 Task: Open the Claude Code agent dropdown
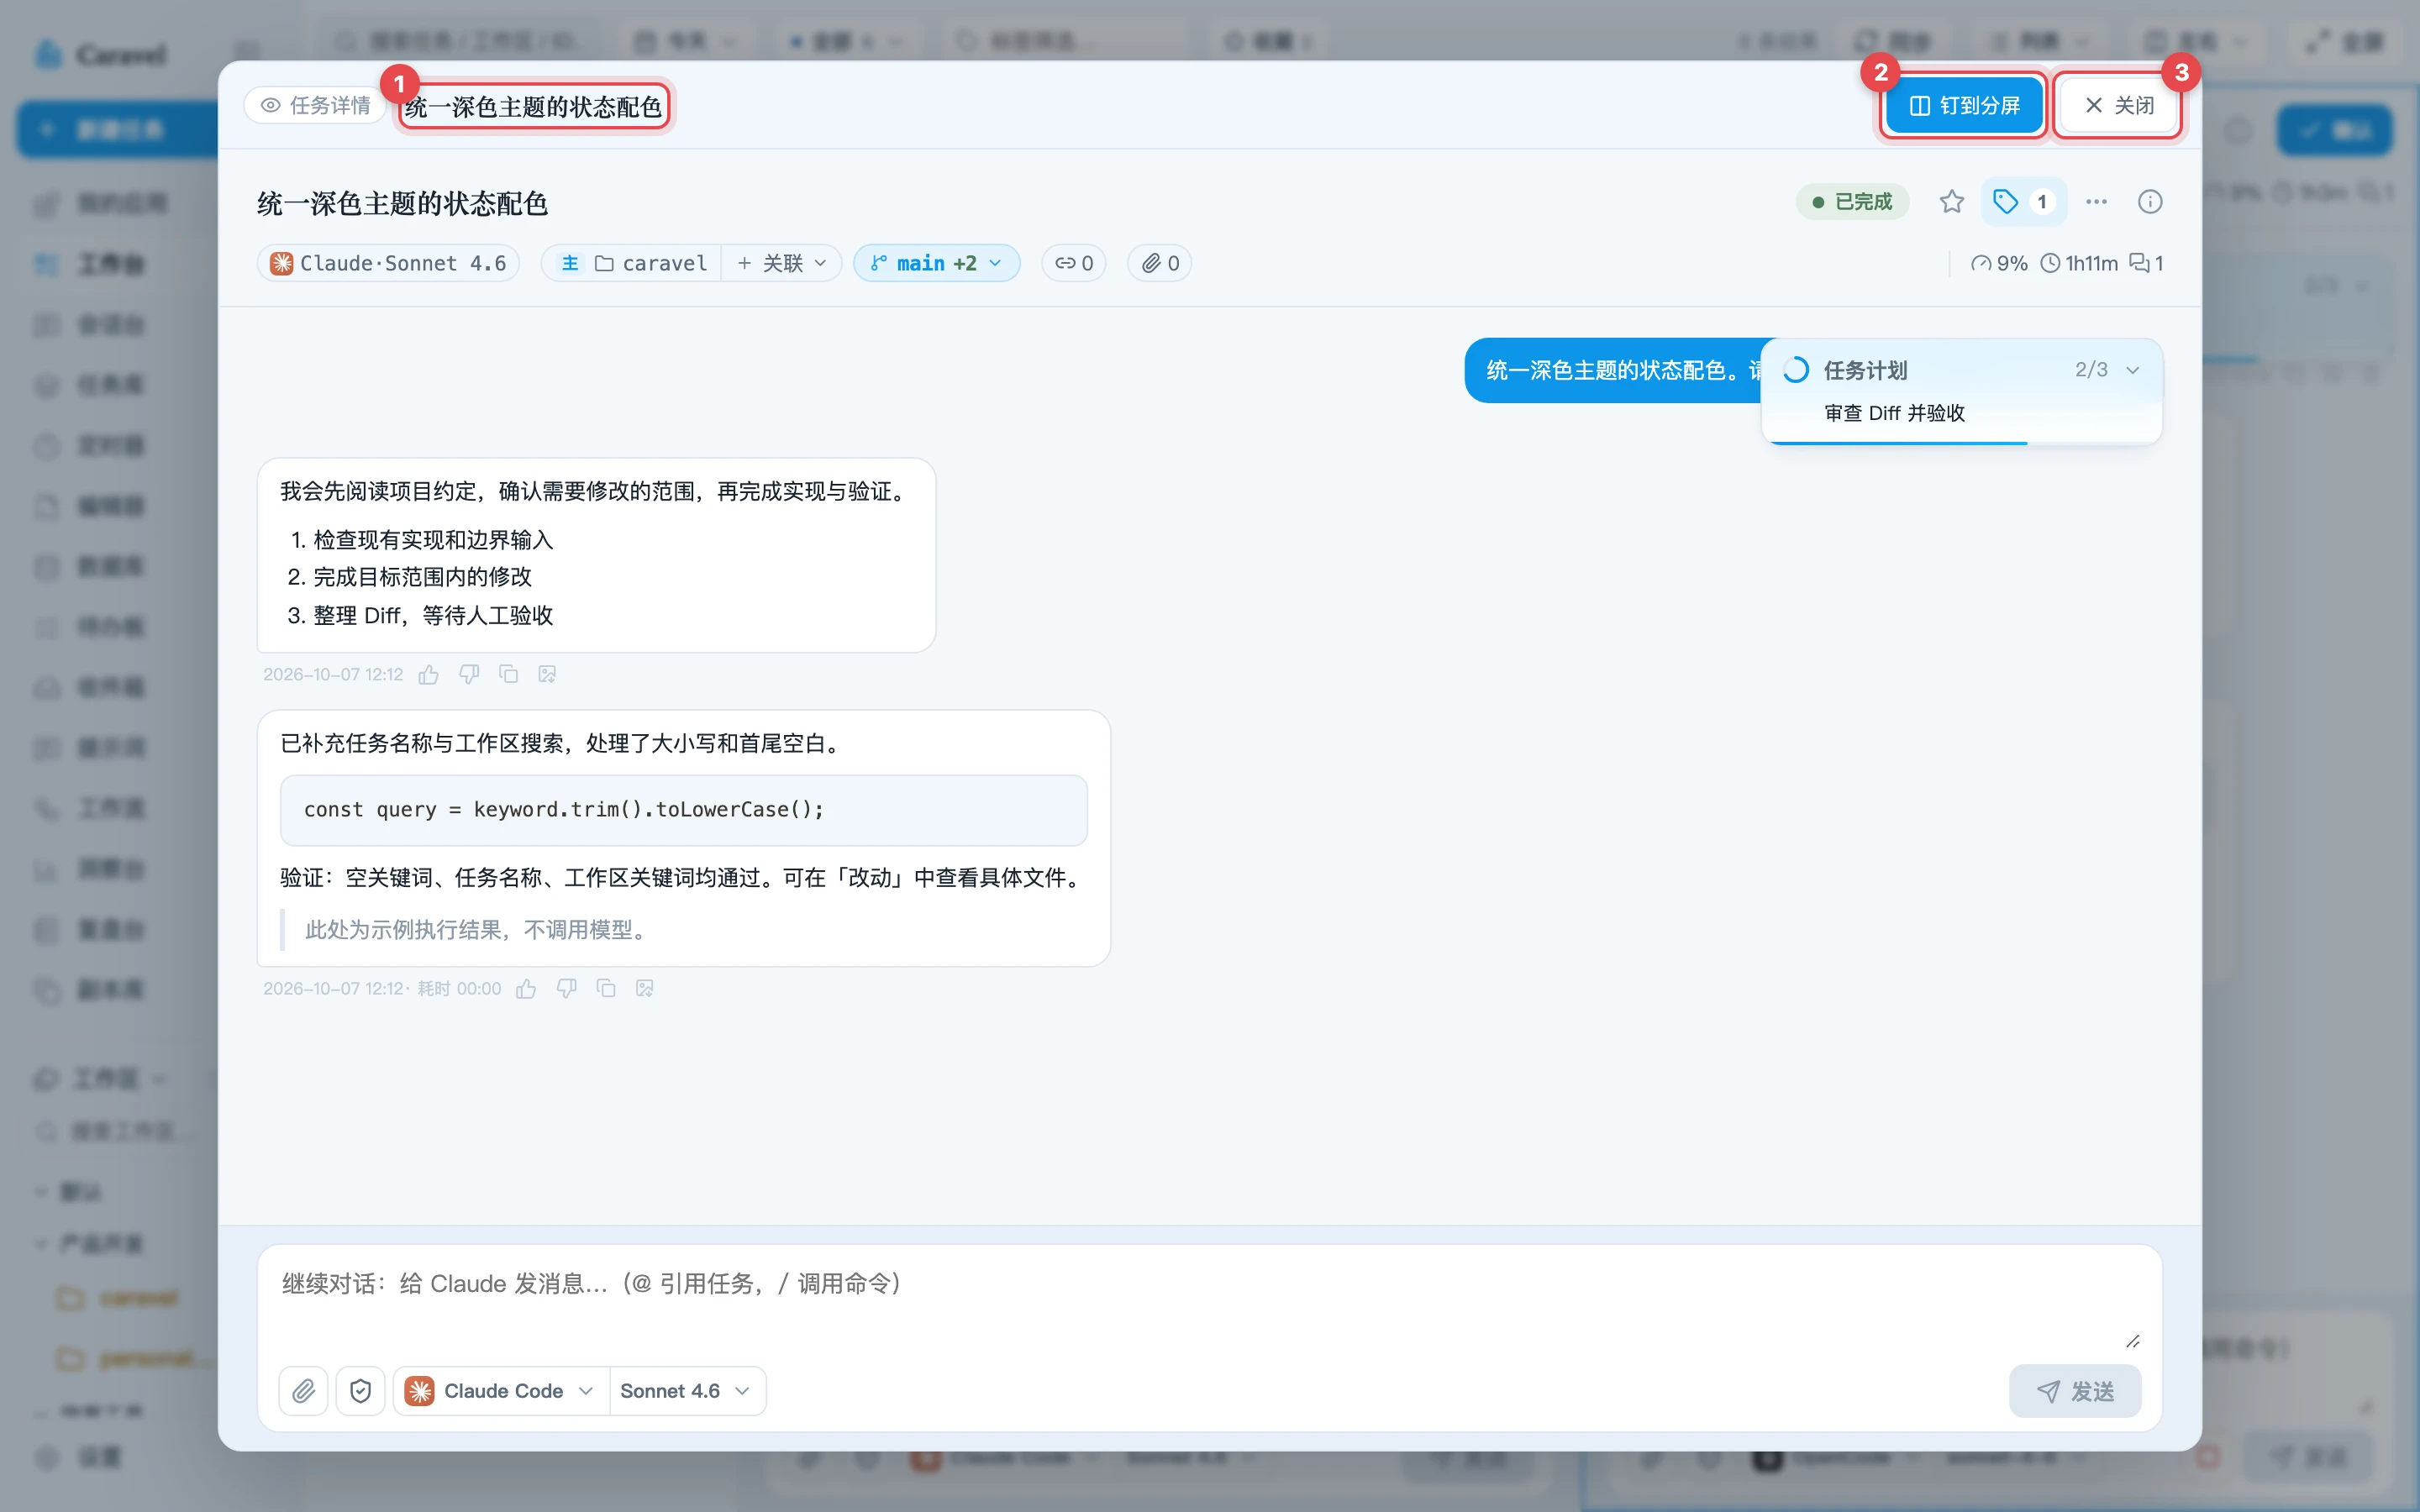click(500, 1391)
